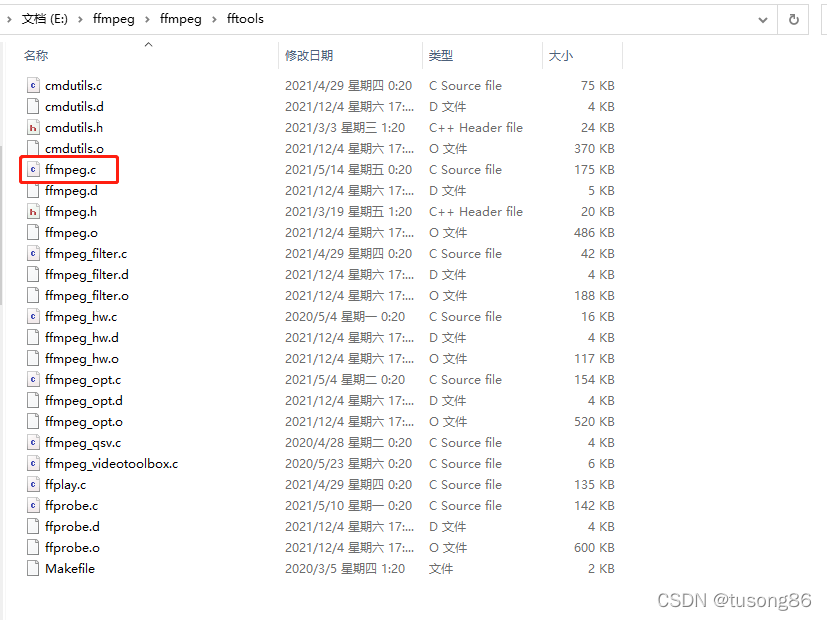Select the file name ffprobe.c
The width and height of the screenshot is (827, 620).
click(x=71, y=506)
